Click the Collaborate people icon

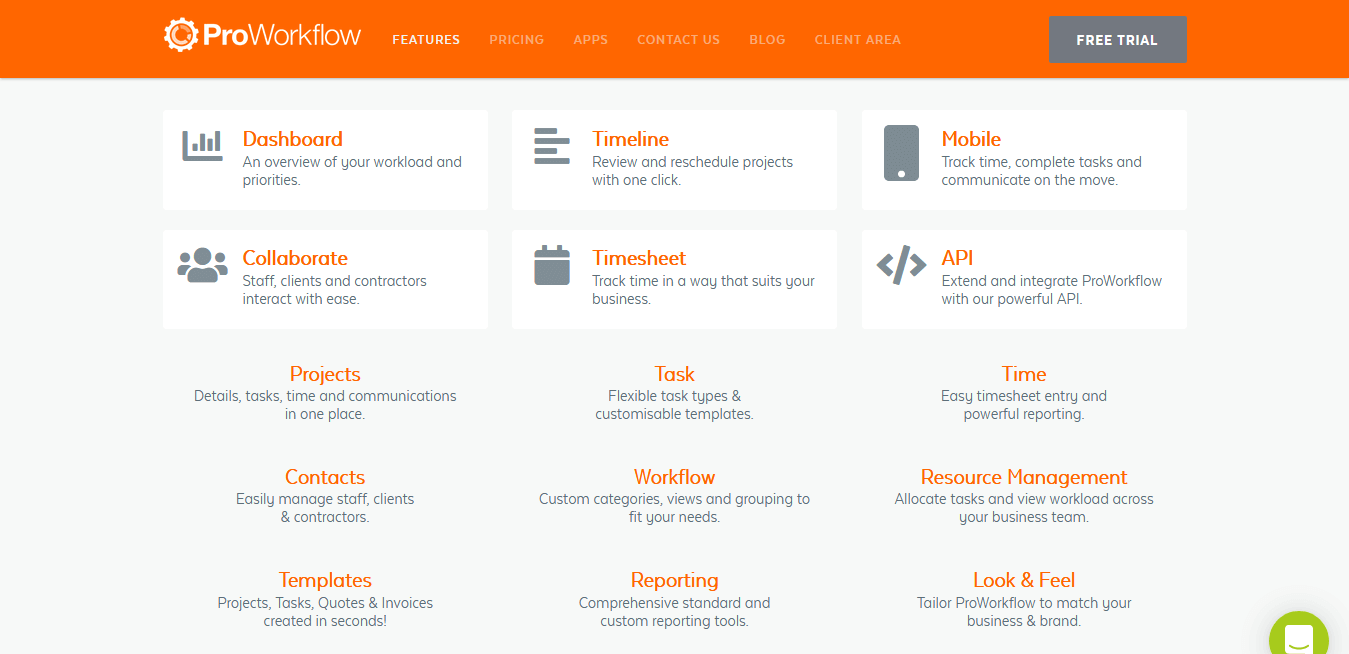click(202, 266)
